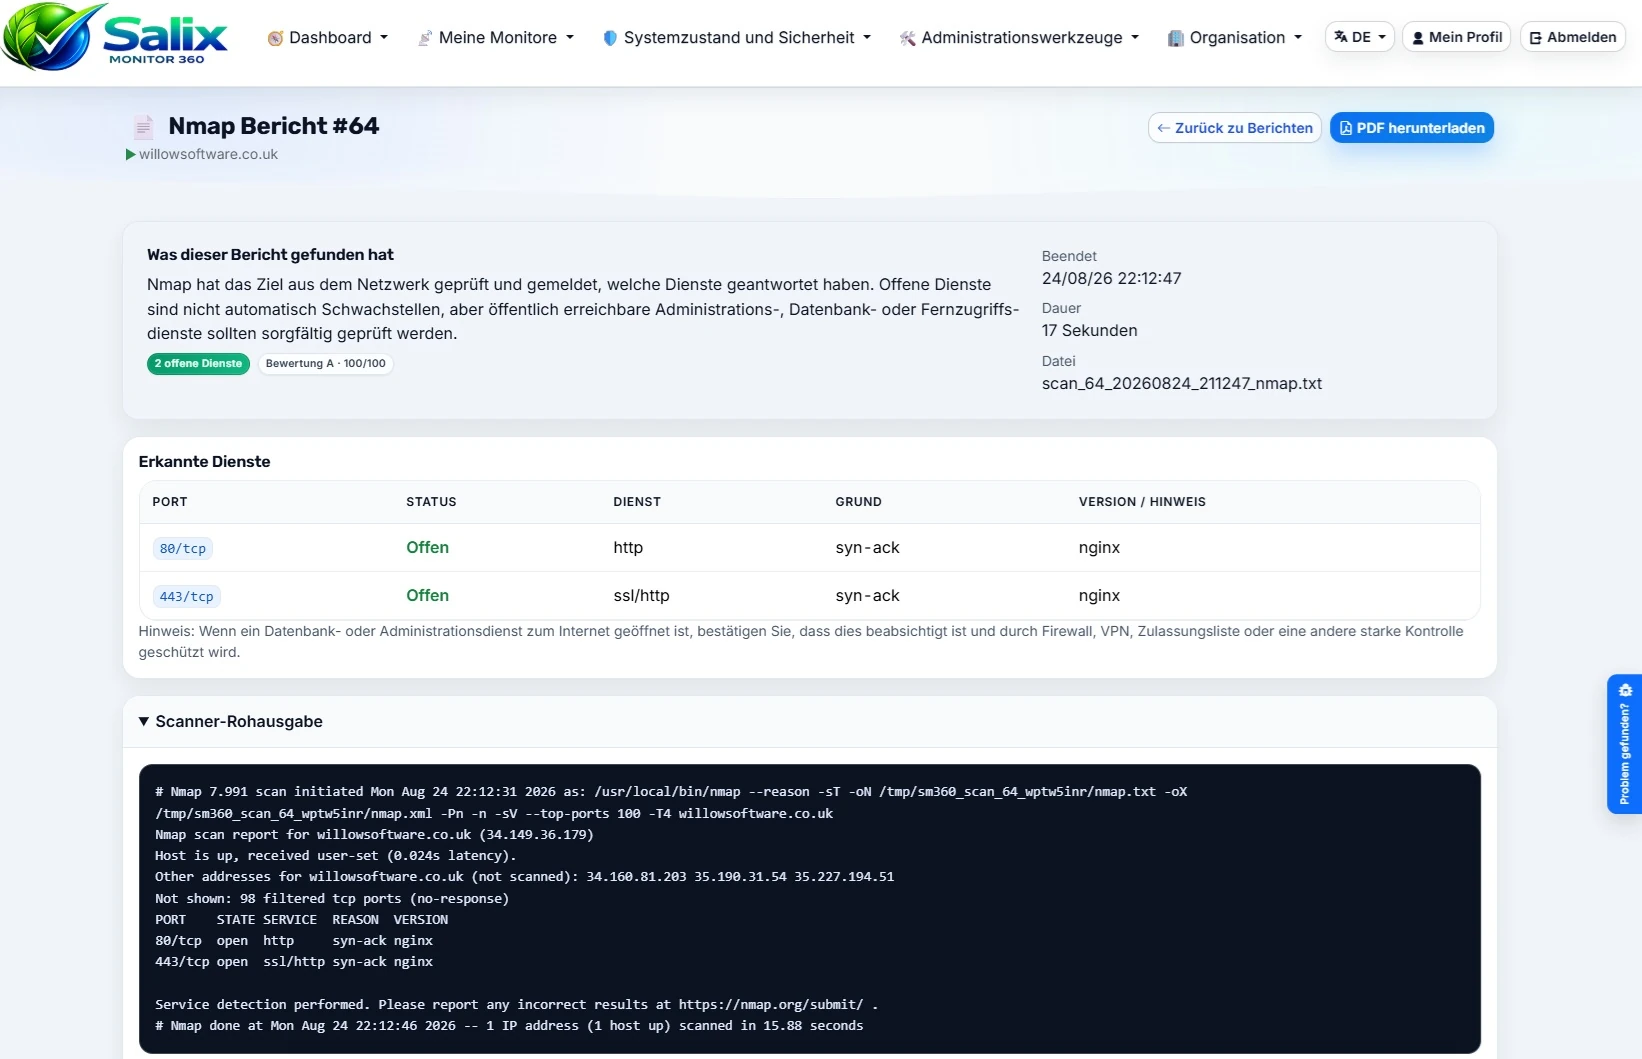Click the Salix Monitor 360 logo
The image size is (1642, 1059).
point(115,37)
